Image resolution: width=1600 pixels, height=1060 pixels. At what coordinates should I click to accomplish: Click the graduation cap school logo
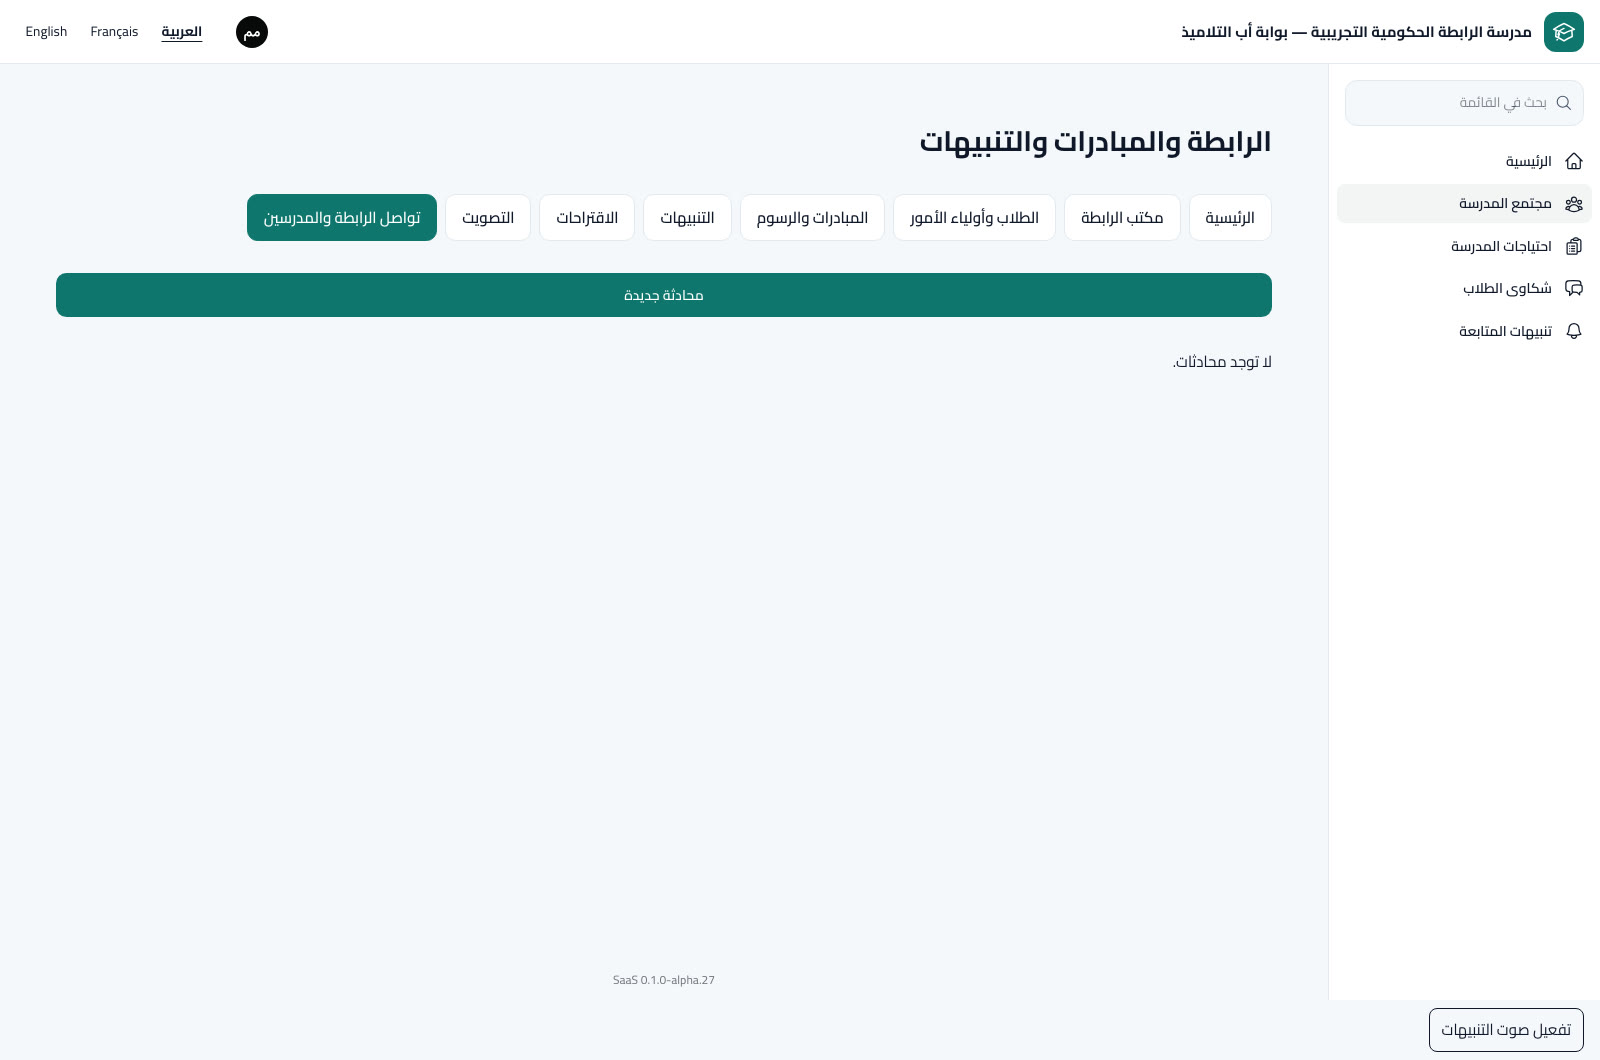(x=1563, y=32)
